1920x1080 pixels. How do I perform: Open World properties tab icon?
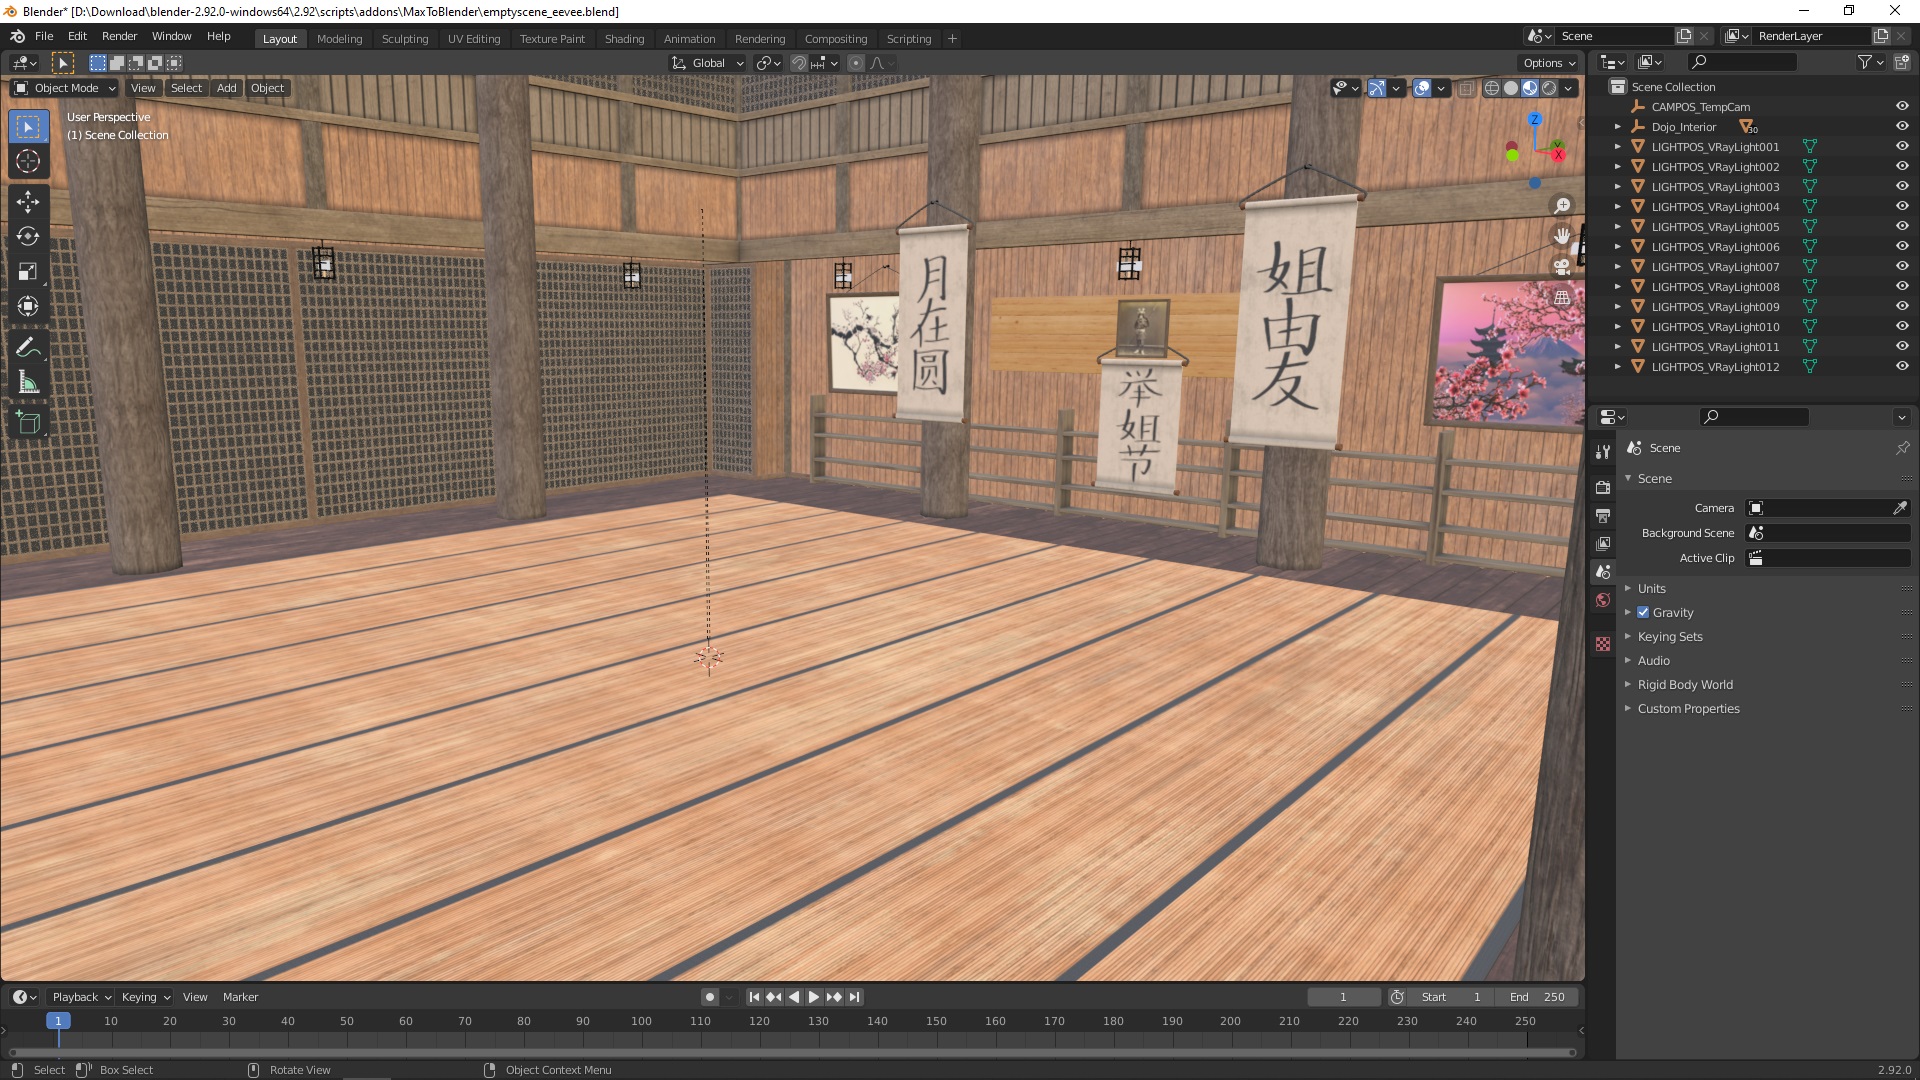[x=1603, y=600]
